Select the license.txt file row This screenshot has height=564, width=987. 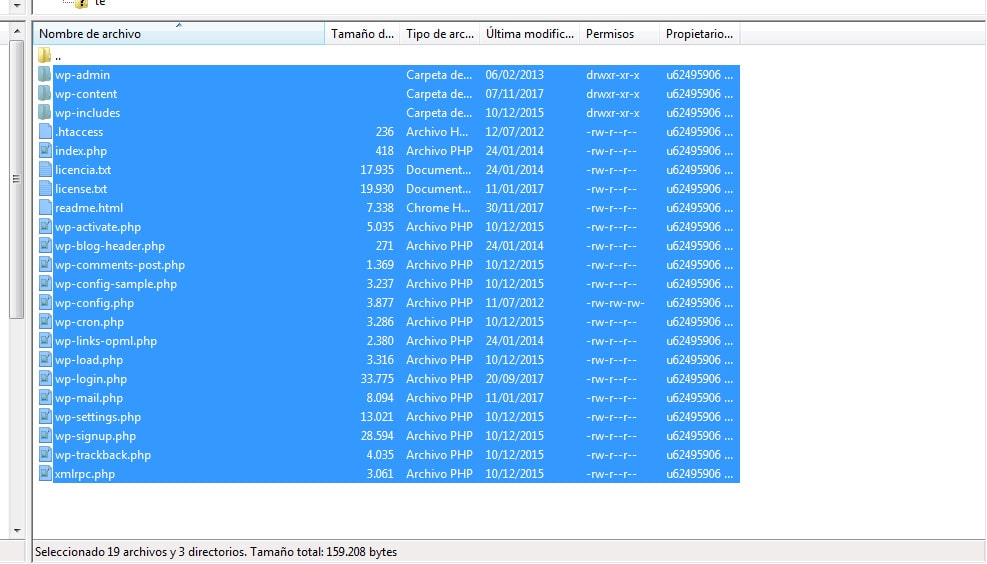[80, 189]
